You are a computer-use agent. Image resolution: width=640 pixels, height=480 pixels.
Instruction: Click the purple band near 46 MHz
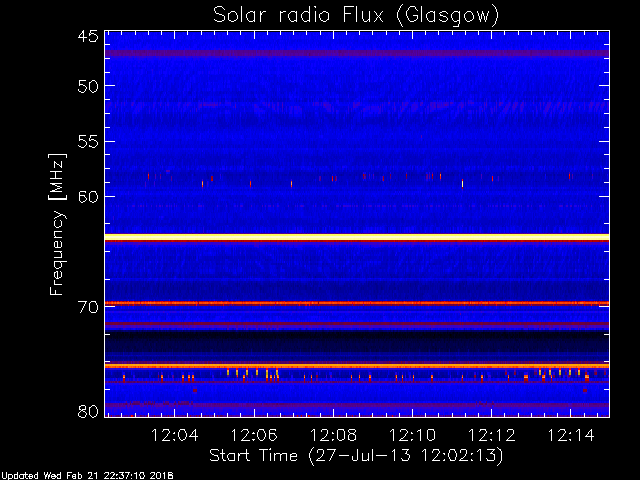357,53
